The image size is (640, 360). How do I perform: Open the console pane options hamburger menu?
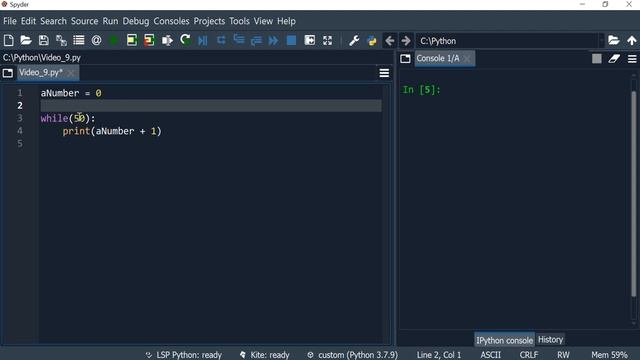tap(632, 58)
